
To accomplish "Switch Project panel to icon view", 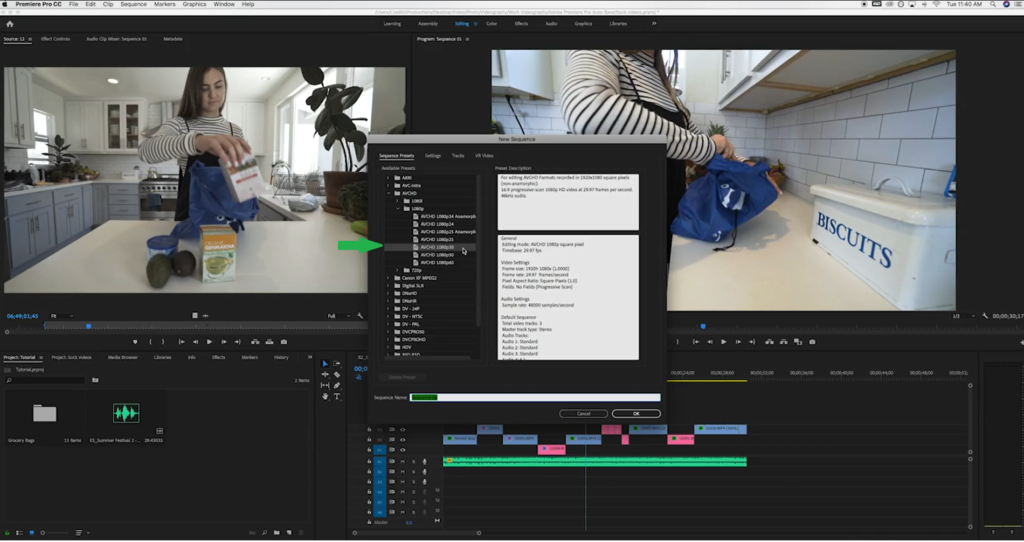I will 31,533.
